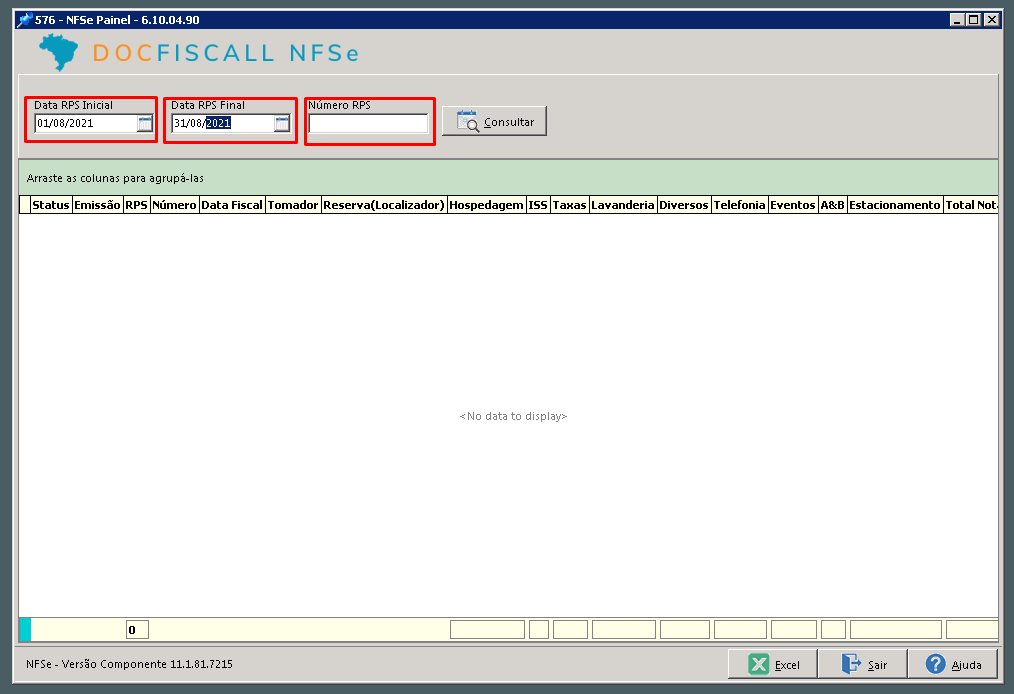This screenshot has height=694, width=1014.
Task: Open help with the Ajuda button
Action: pyautogui.click(x=953, y=664)
